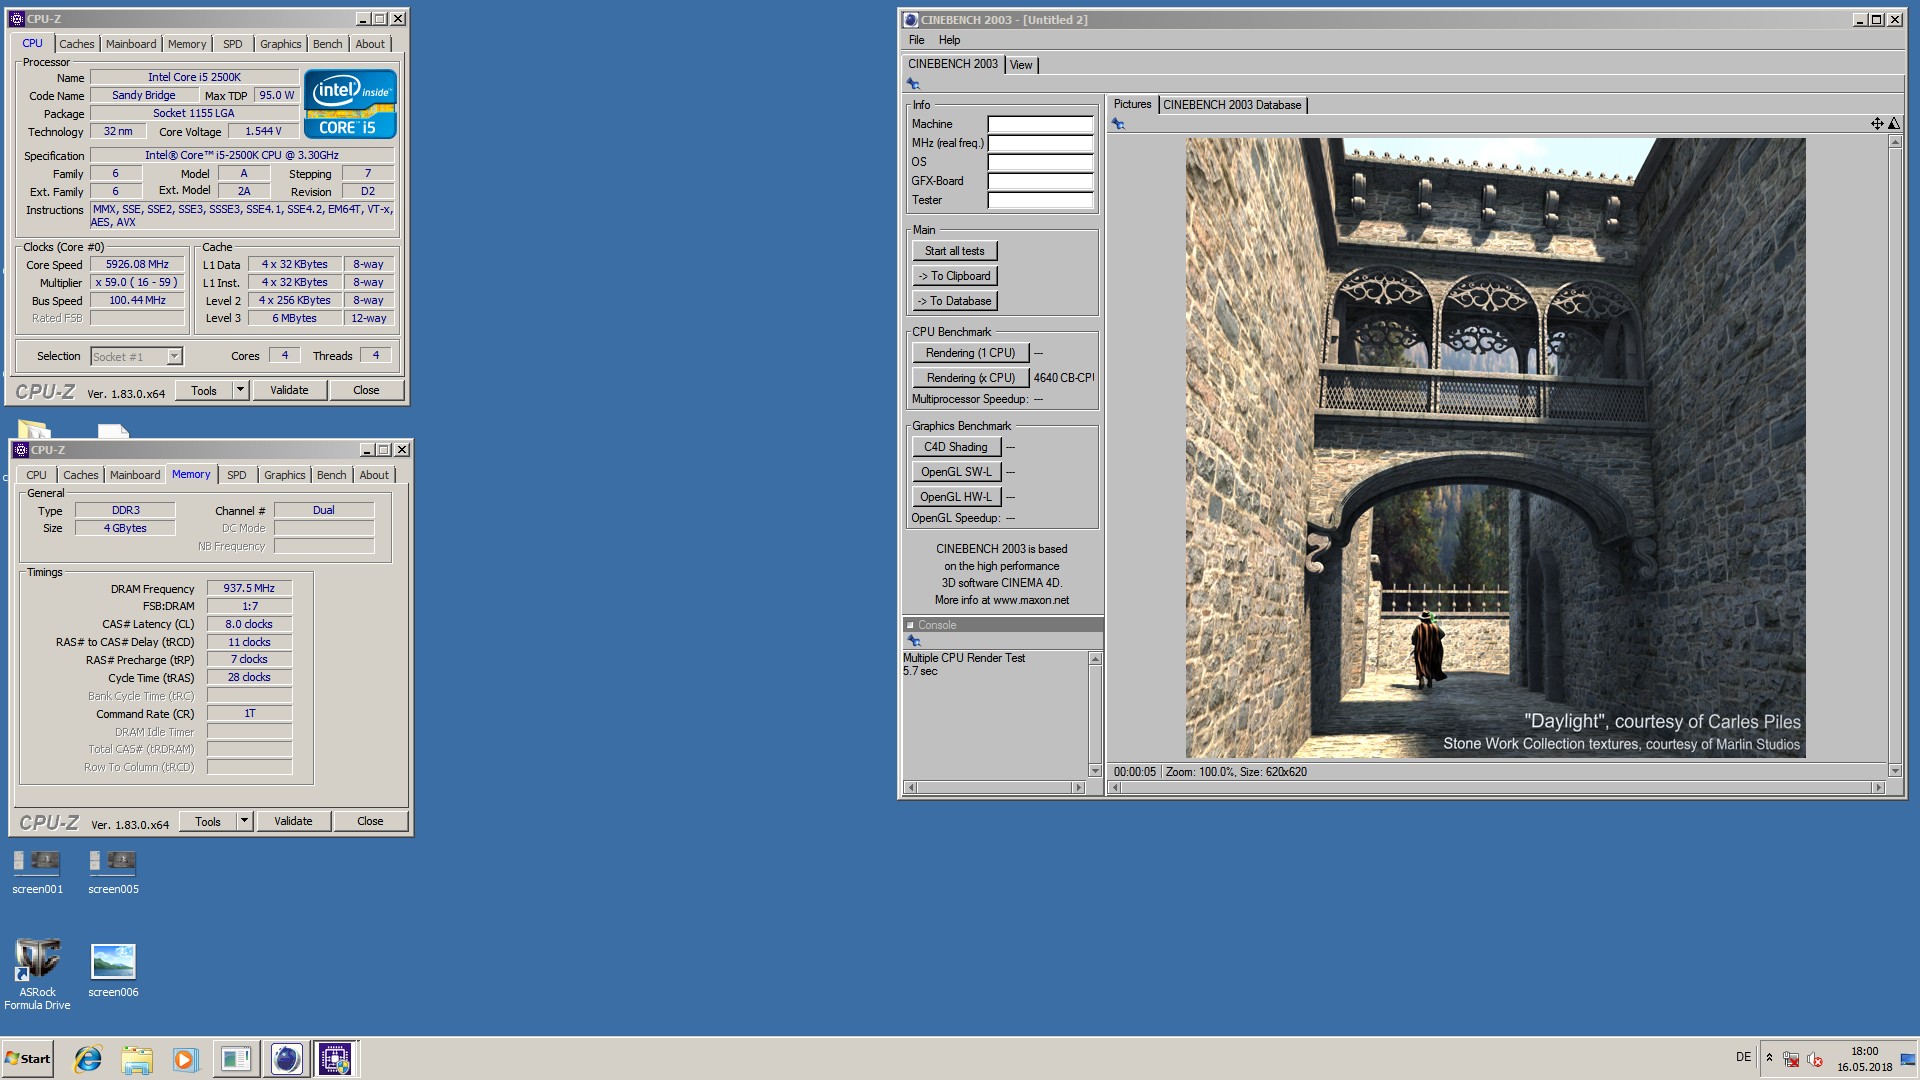
Task: Click Close in the lower CPU-Z window
Action: click(x=370, y=821)
